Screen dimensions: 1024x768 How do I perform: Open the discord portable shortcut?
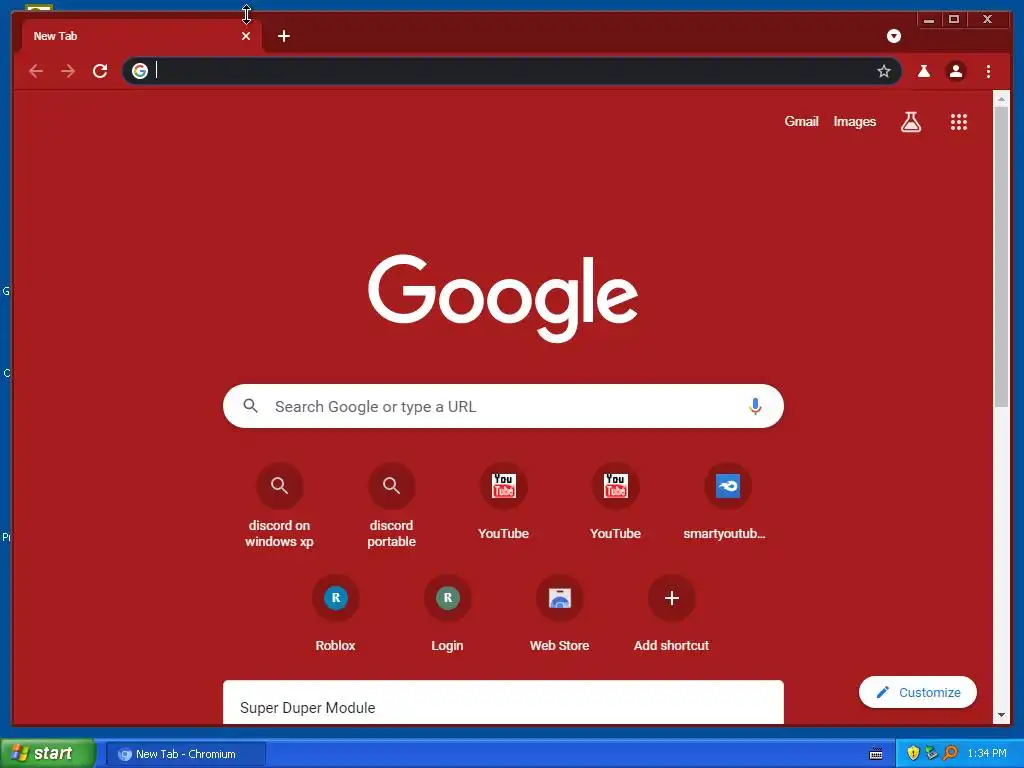[391, 506]
